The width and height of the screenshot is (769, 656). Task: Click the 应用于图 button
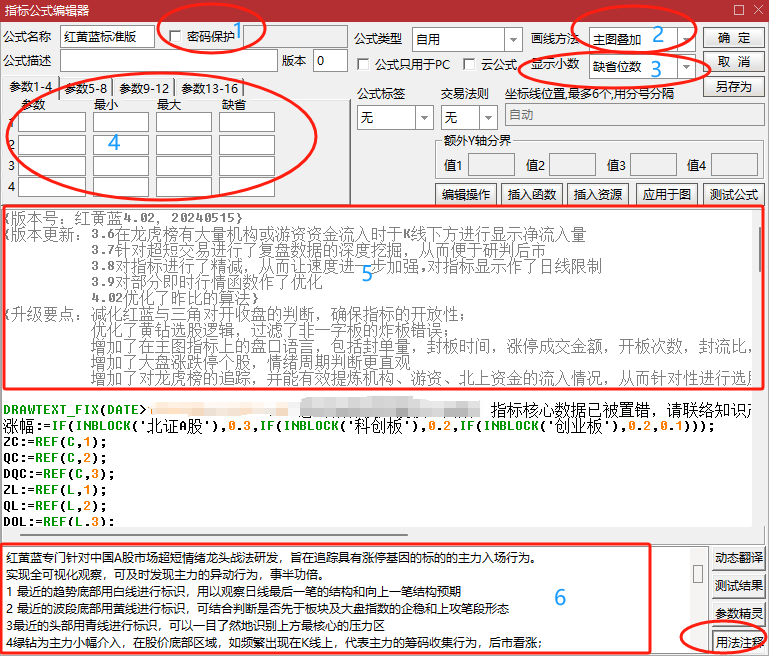tap(667, 194)
